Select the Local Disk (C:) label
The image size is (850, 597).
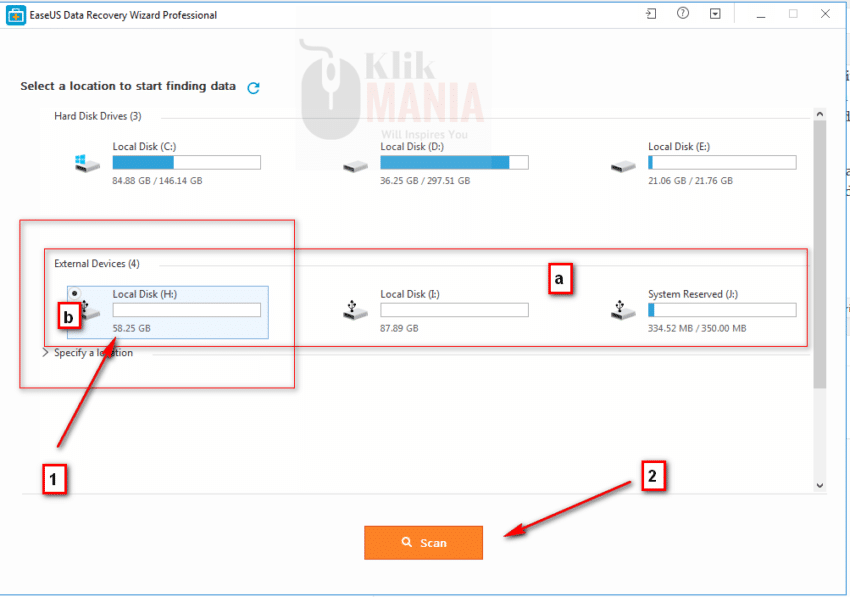coord(144,146)
